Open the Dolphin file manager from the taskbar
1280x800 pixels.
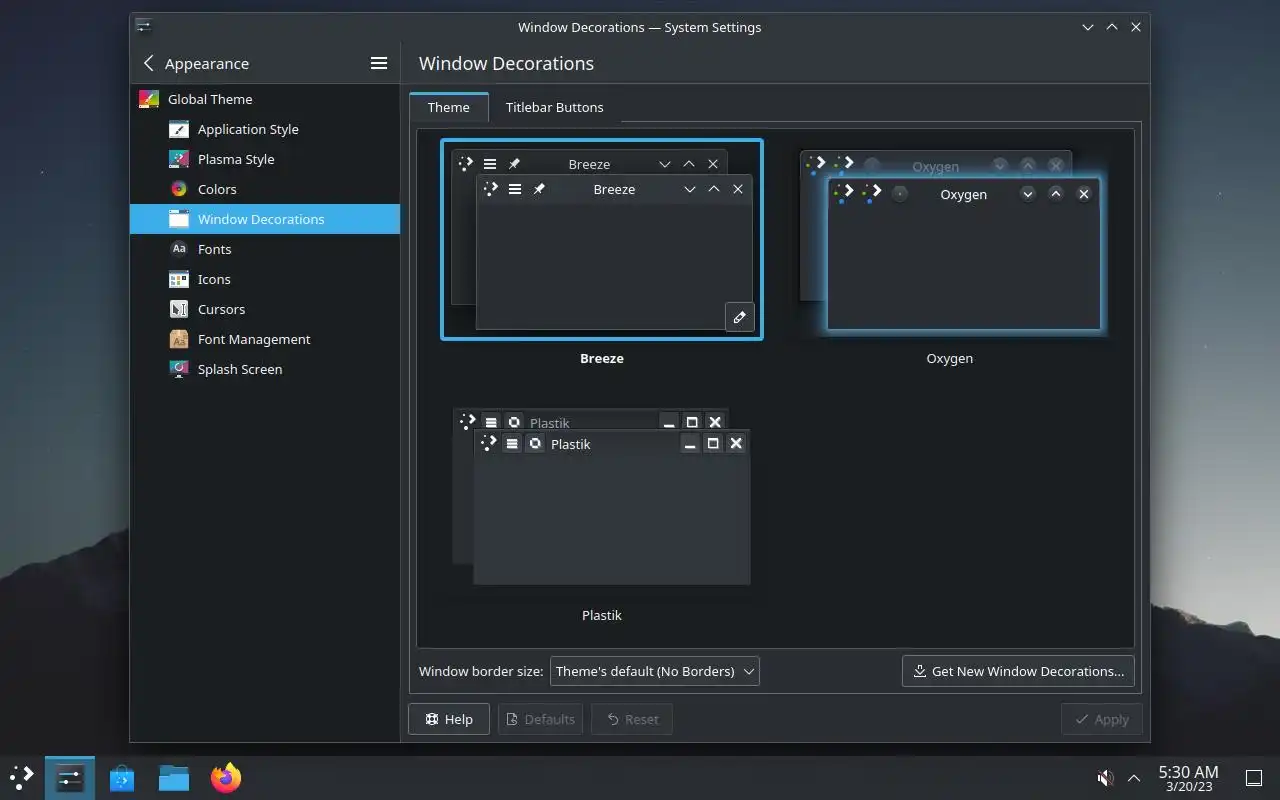click(174, 777)
